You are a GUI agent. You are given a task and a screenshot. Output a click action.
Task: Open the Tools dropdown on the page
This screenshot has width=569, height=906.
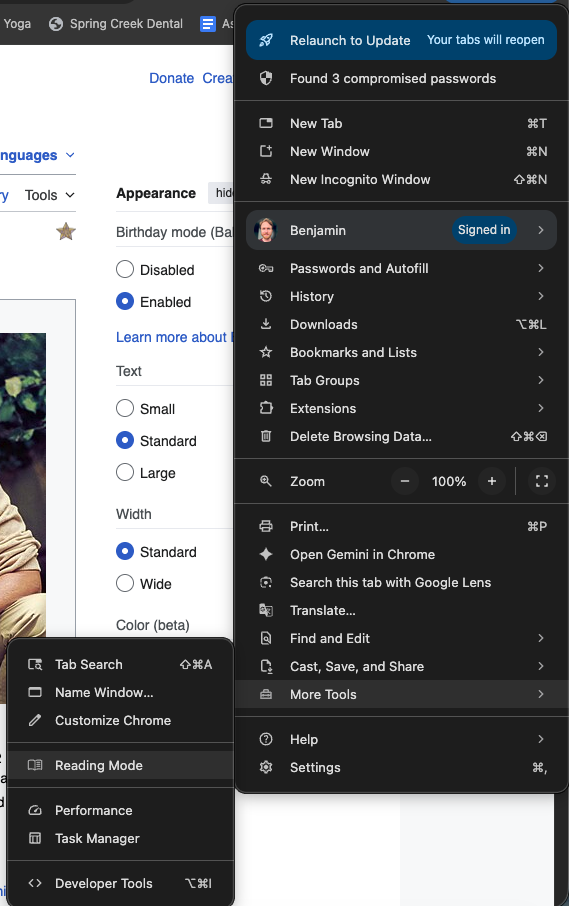tap(50, 195)
